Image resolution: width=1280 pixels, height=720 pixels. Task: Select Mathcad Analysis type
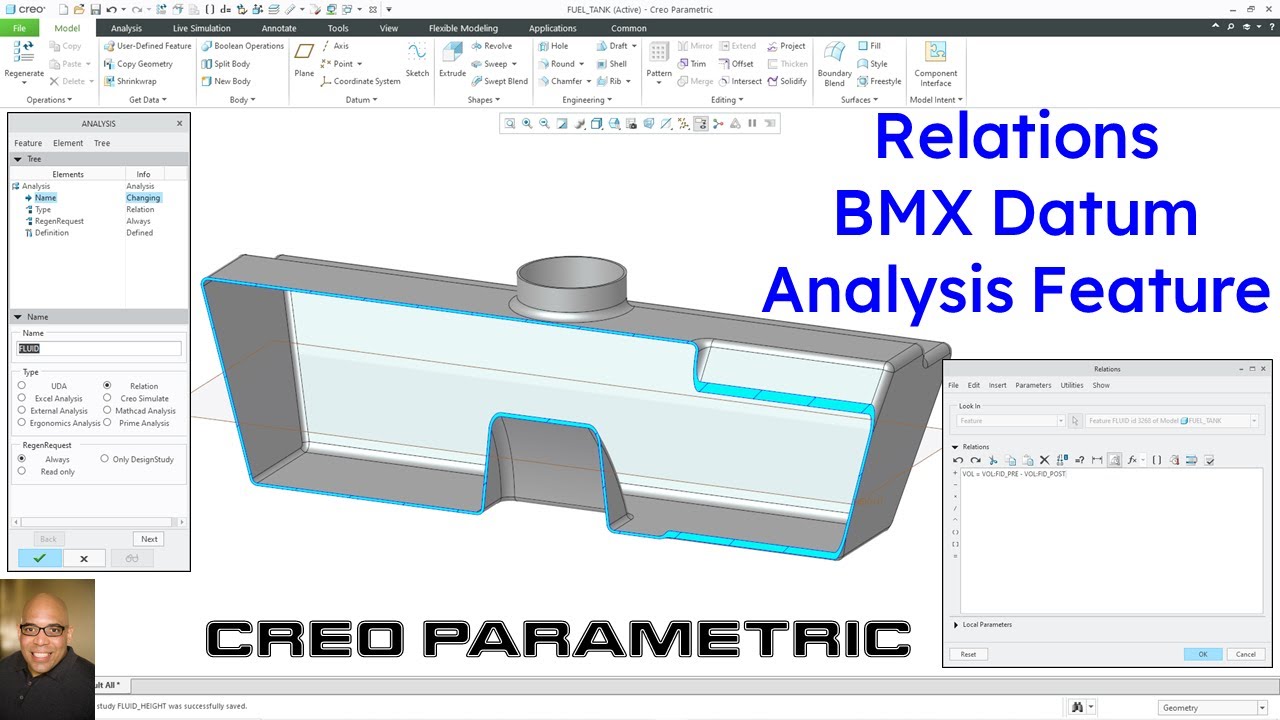click(x=107, y=410)
